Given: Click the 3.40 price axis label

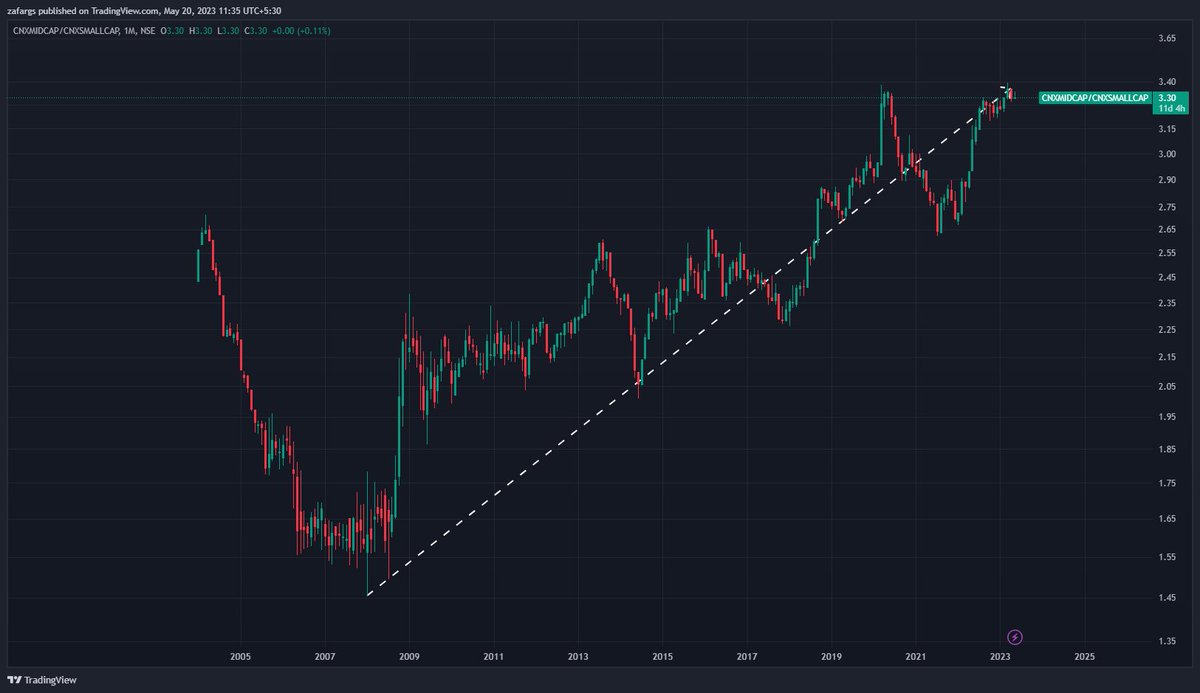Looking at the screenshot, I should click(x=1166, y=82).
